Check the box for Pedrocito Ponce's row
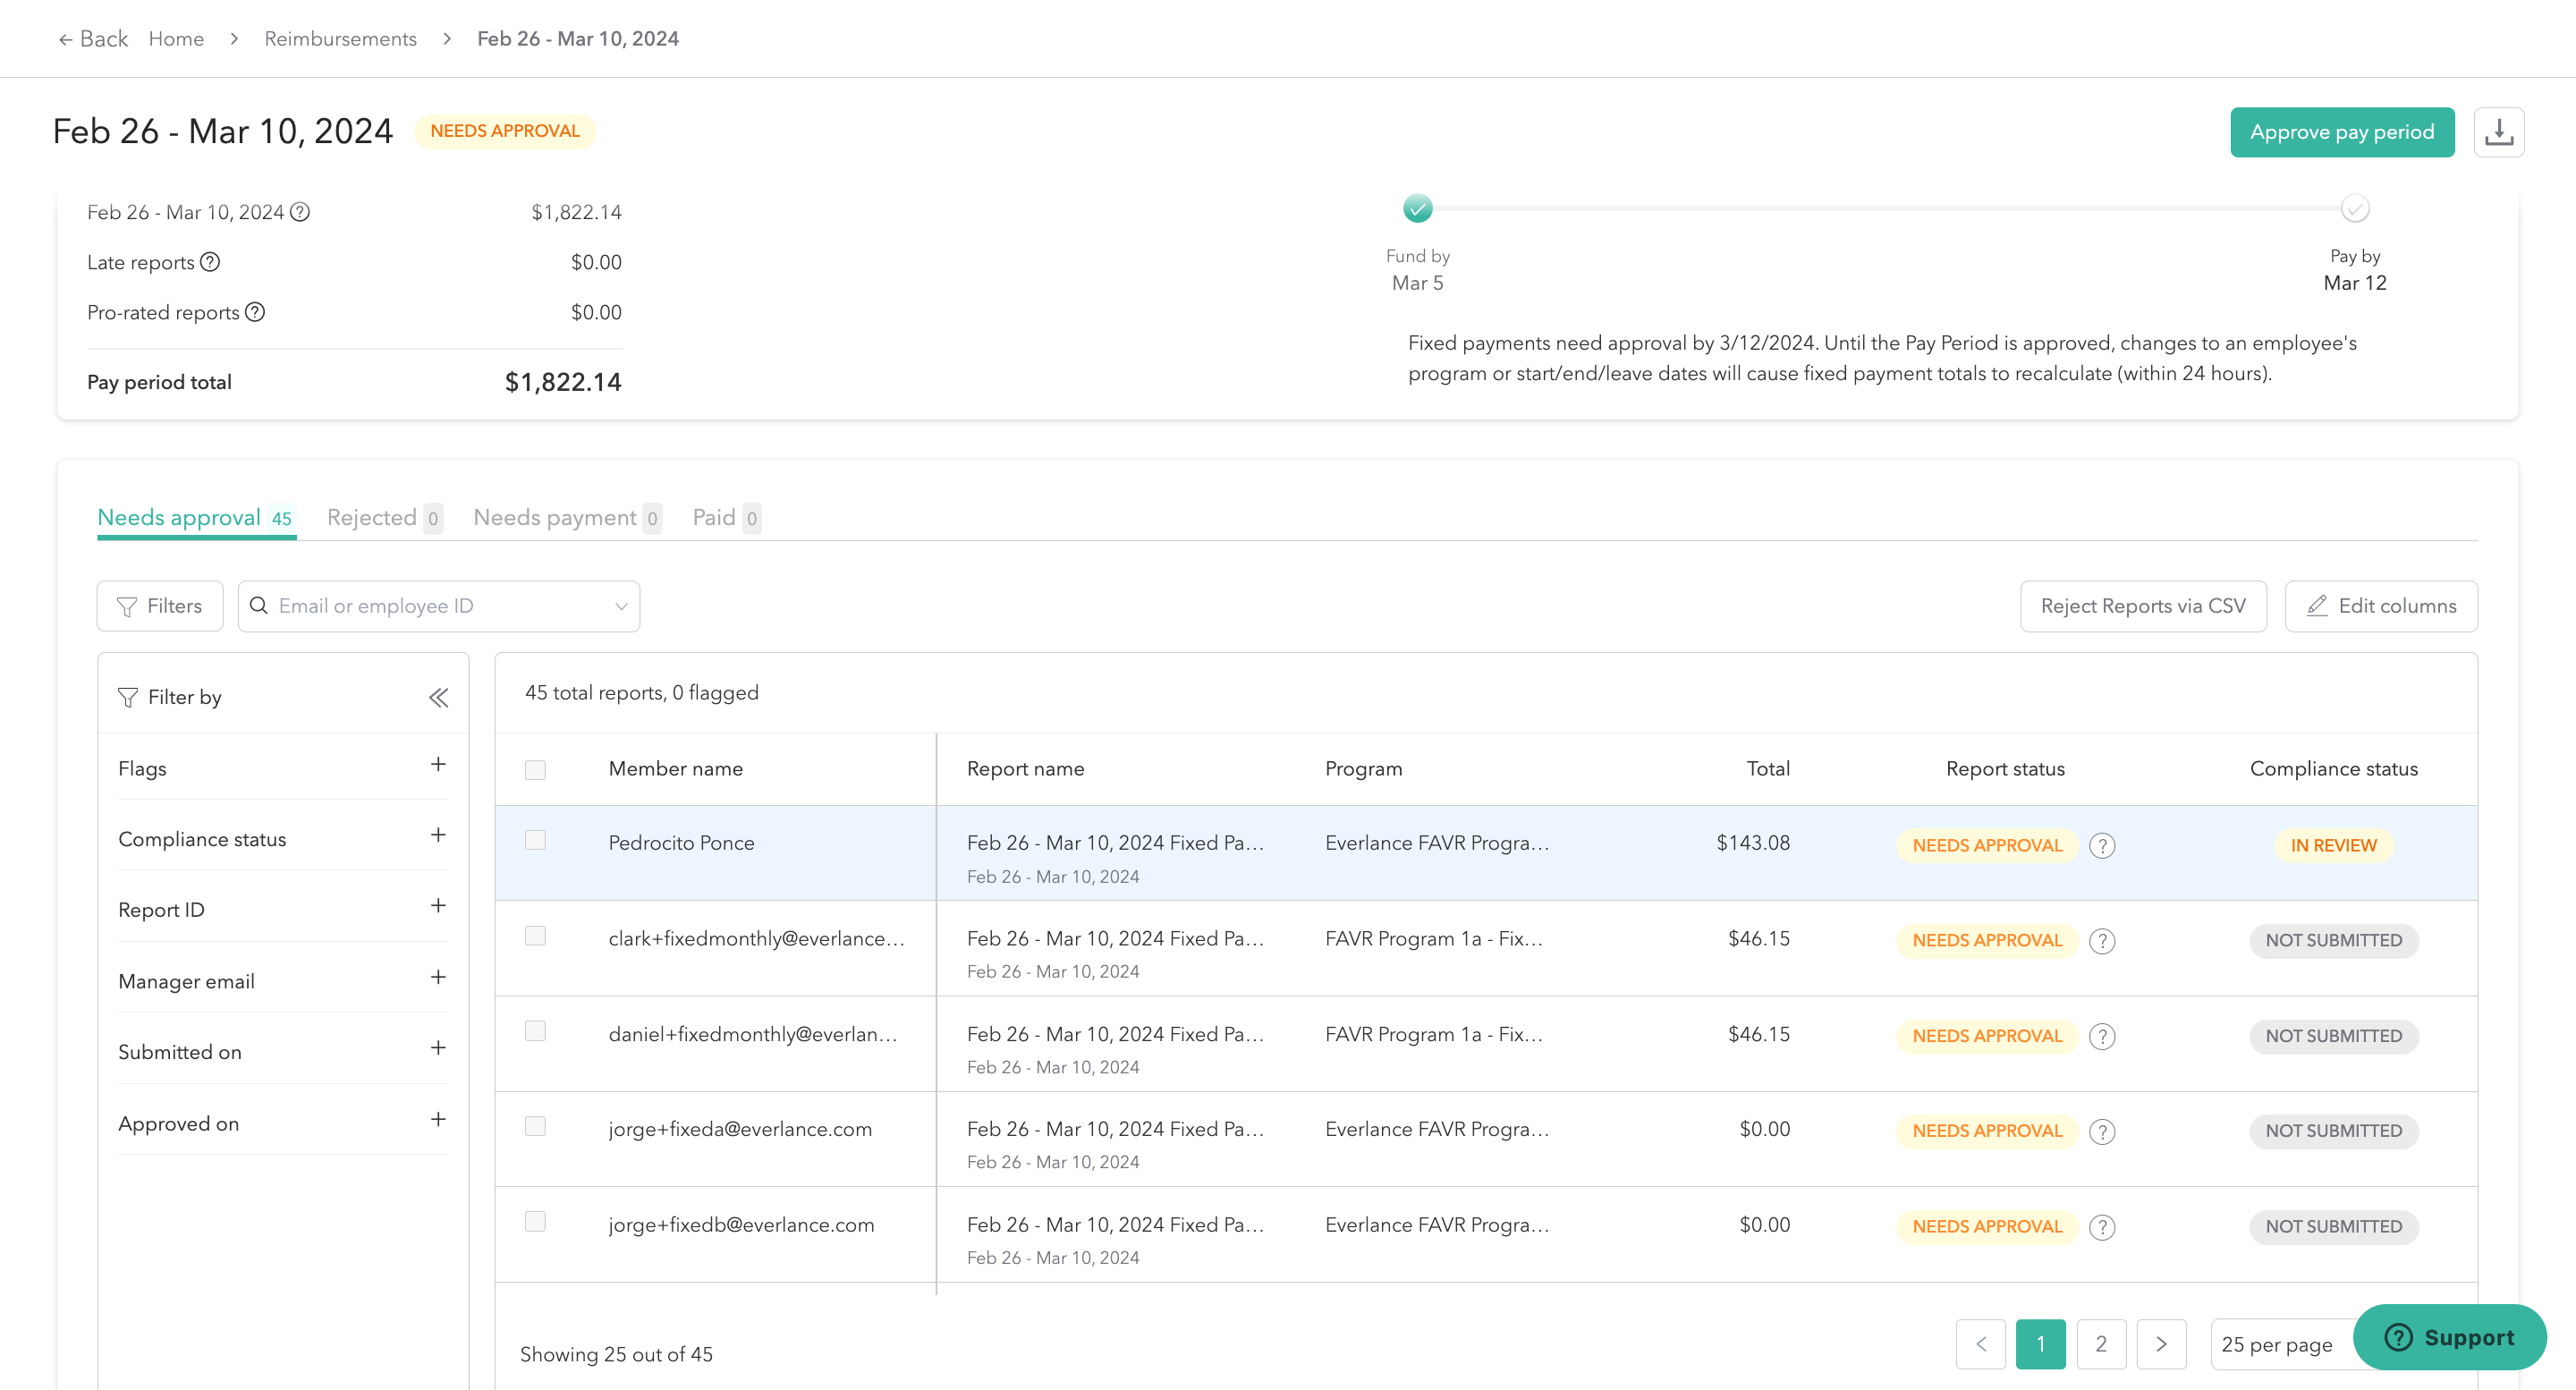The width and height of the screenshot is (2576, 1390). (x=535, y=840)
